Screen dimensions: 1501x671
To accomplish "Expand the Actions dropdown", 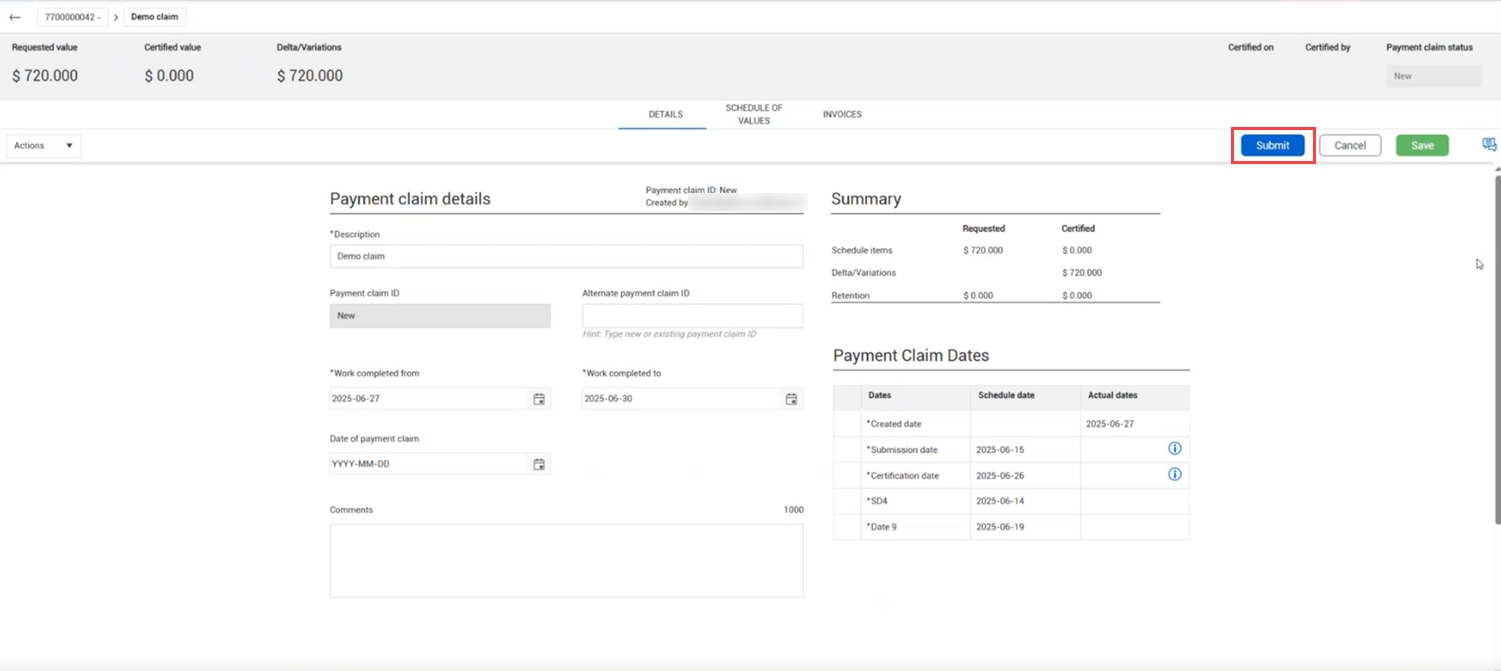I will pos(43,146).
